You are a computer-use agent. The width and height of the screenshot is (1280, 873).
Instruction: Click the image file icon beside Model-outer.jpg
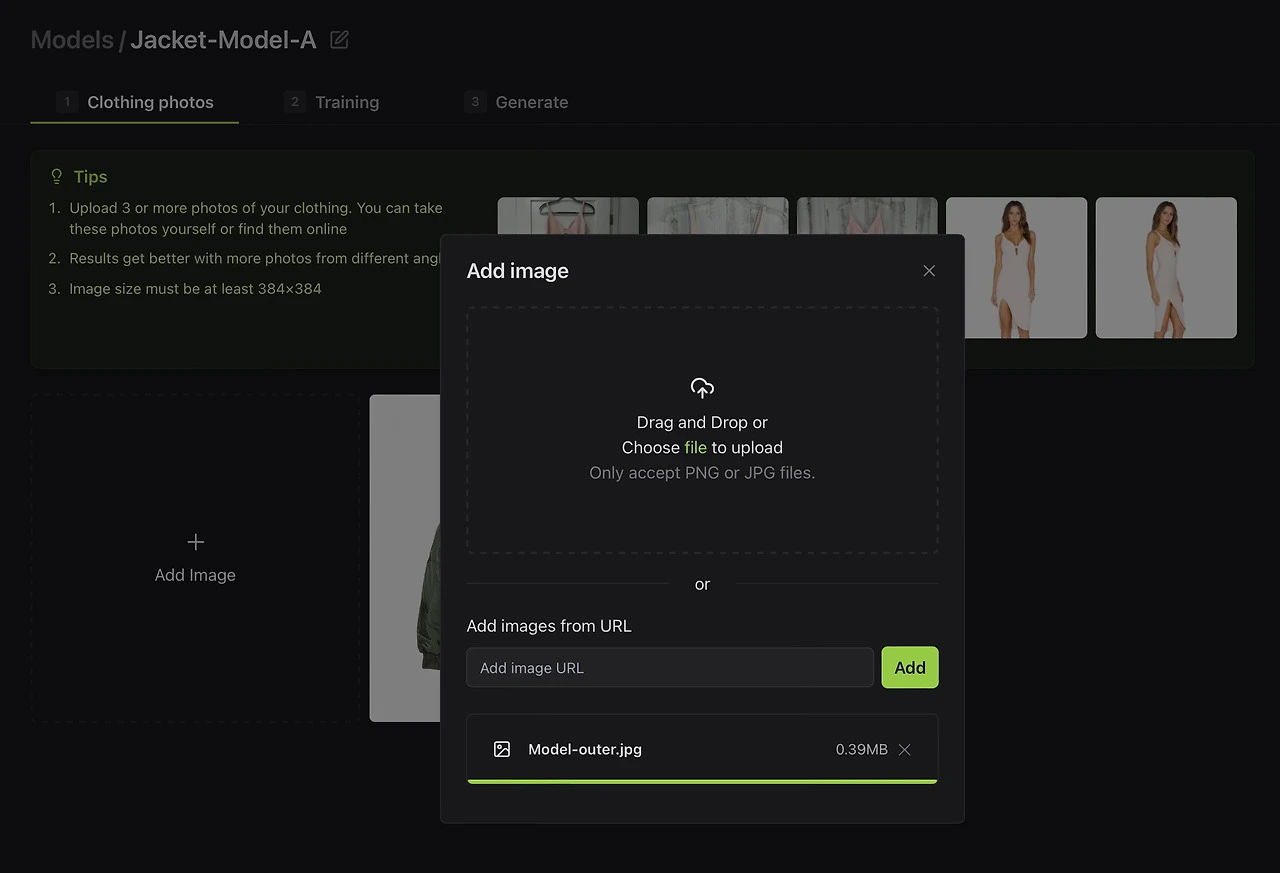coord(502,749)
